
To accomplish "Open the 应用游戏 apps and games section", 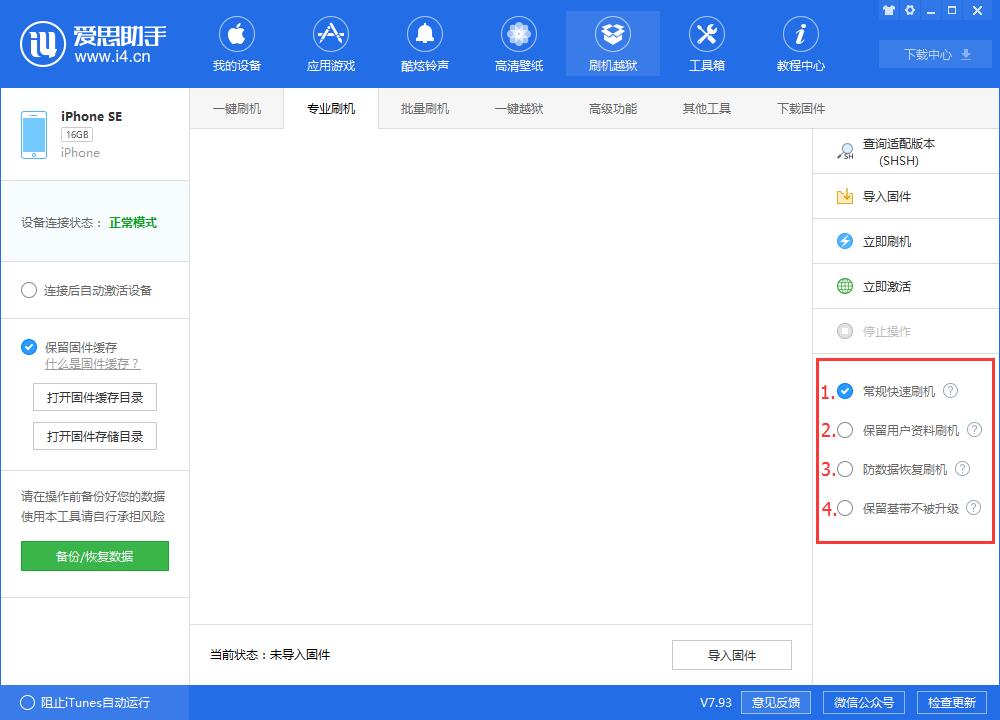I will [x=330, y=45].
